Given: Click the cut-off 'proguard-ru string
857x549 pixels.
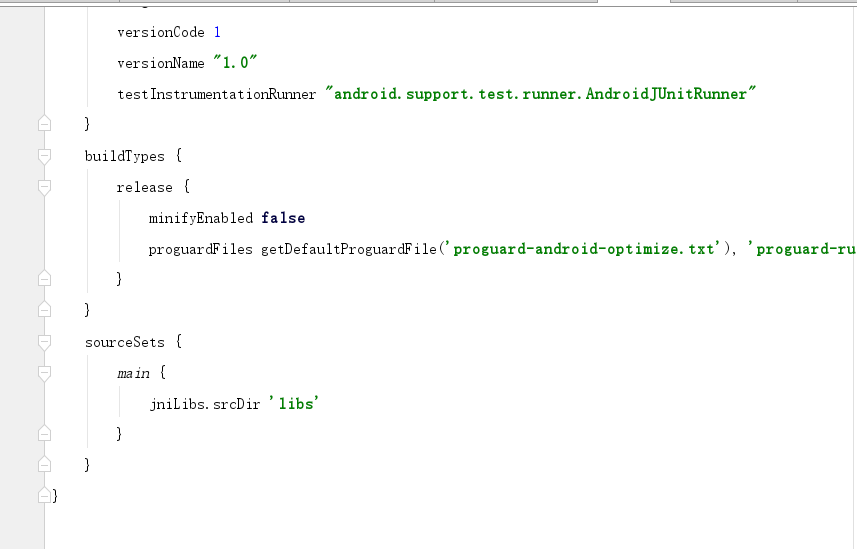Looking at the screenshot, I should tap(801, 249).
